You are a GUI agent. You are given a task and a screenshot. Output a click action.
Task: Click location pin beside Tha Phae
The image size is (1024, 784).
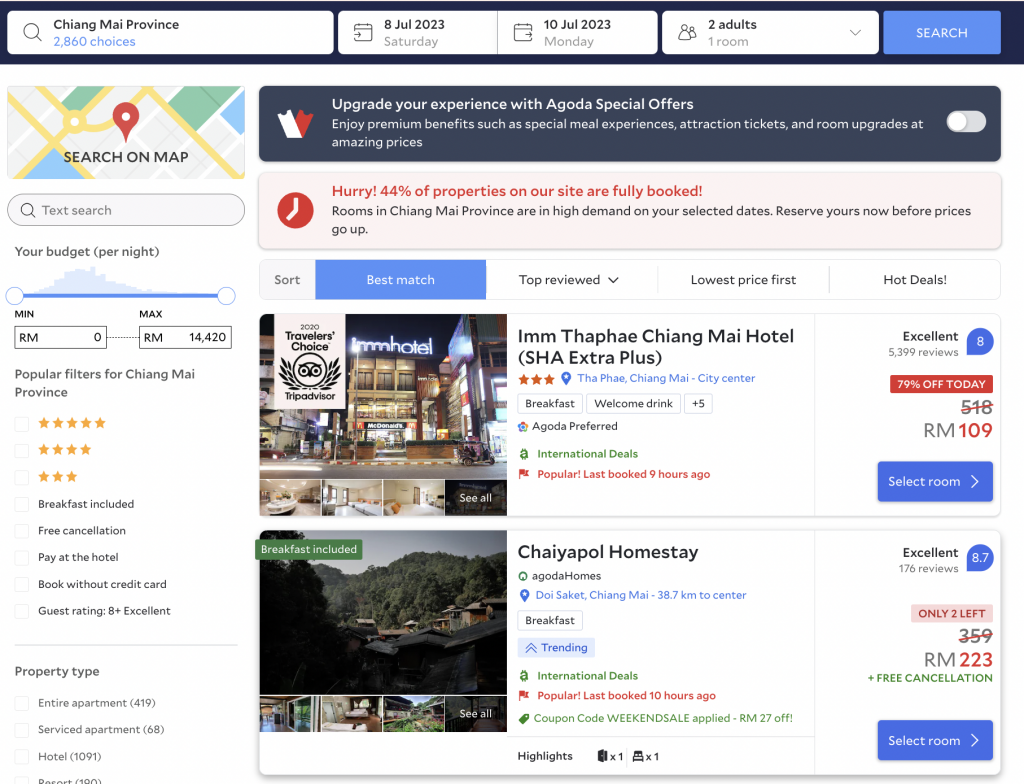[566, 378]
